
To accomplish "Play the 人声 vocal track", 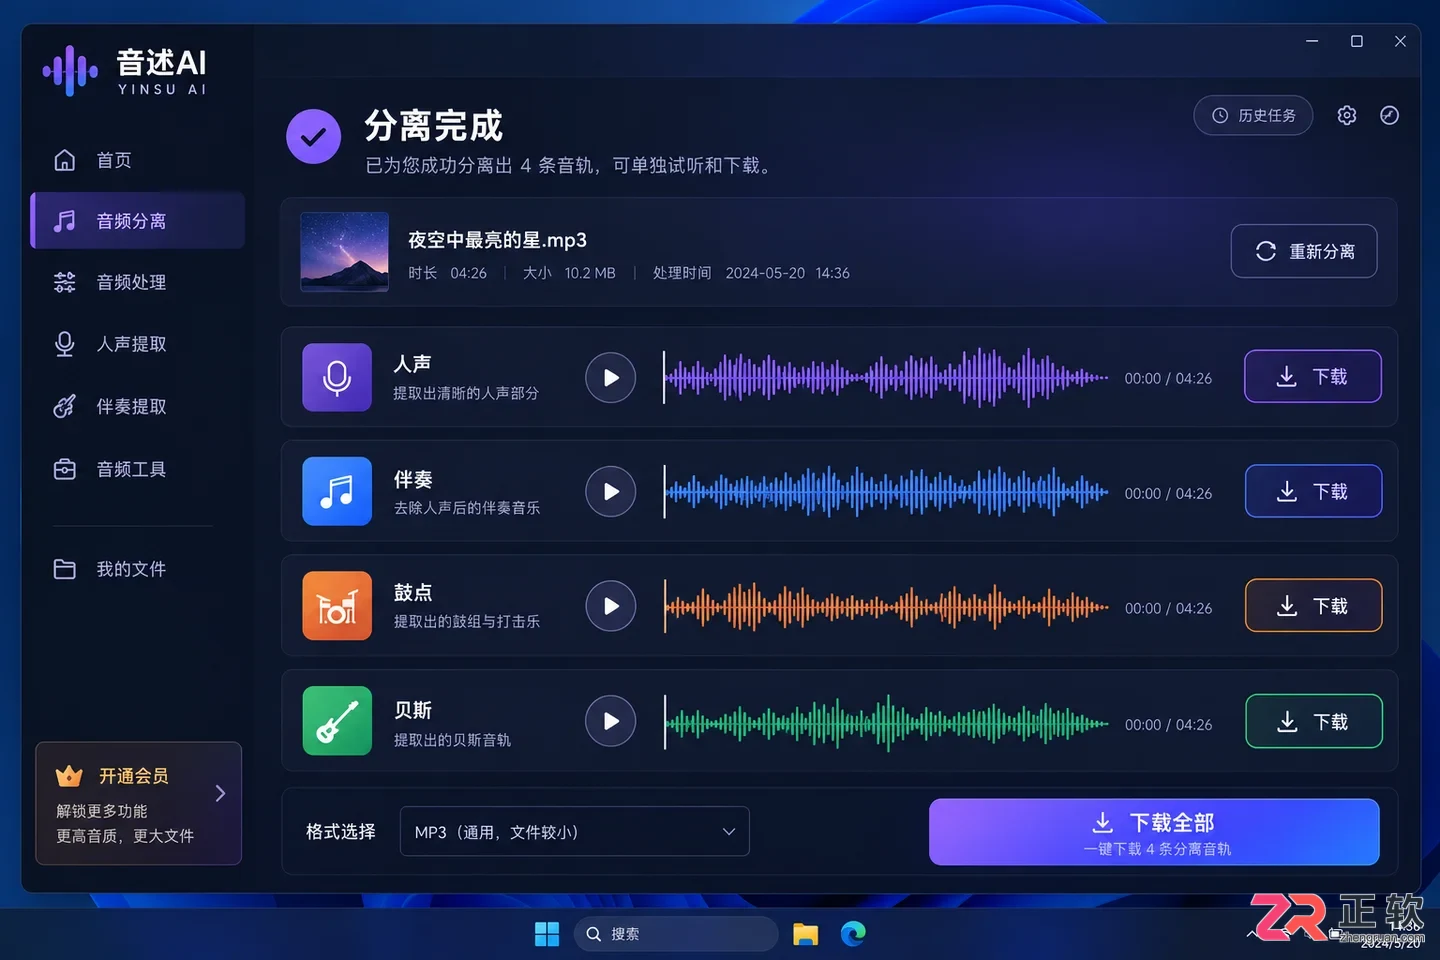I will tap(611, 378).
